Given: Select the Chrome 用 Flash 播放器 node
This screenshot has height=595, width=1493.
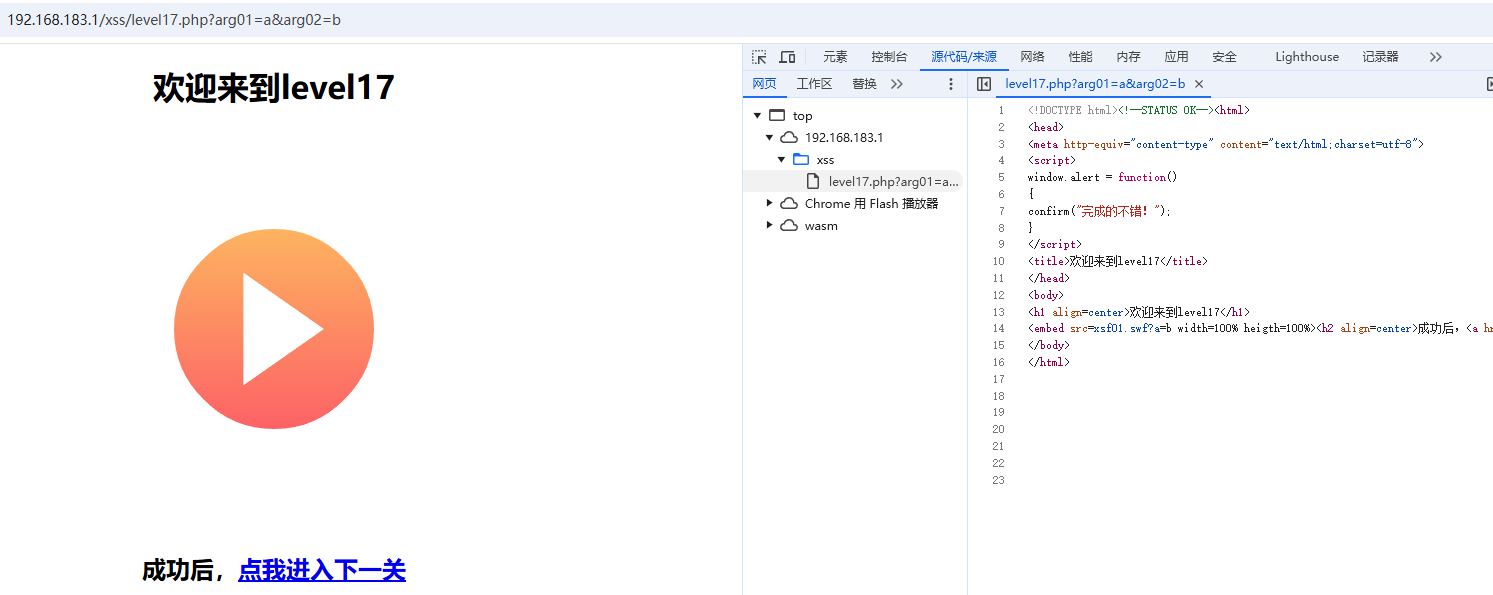Looking at the screenshot, I should click(x=871, y=204).
